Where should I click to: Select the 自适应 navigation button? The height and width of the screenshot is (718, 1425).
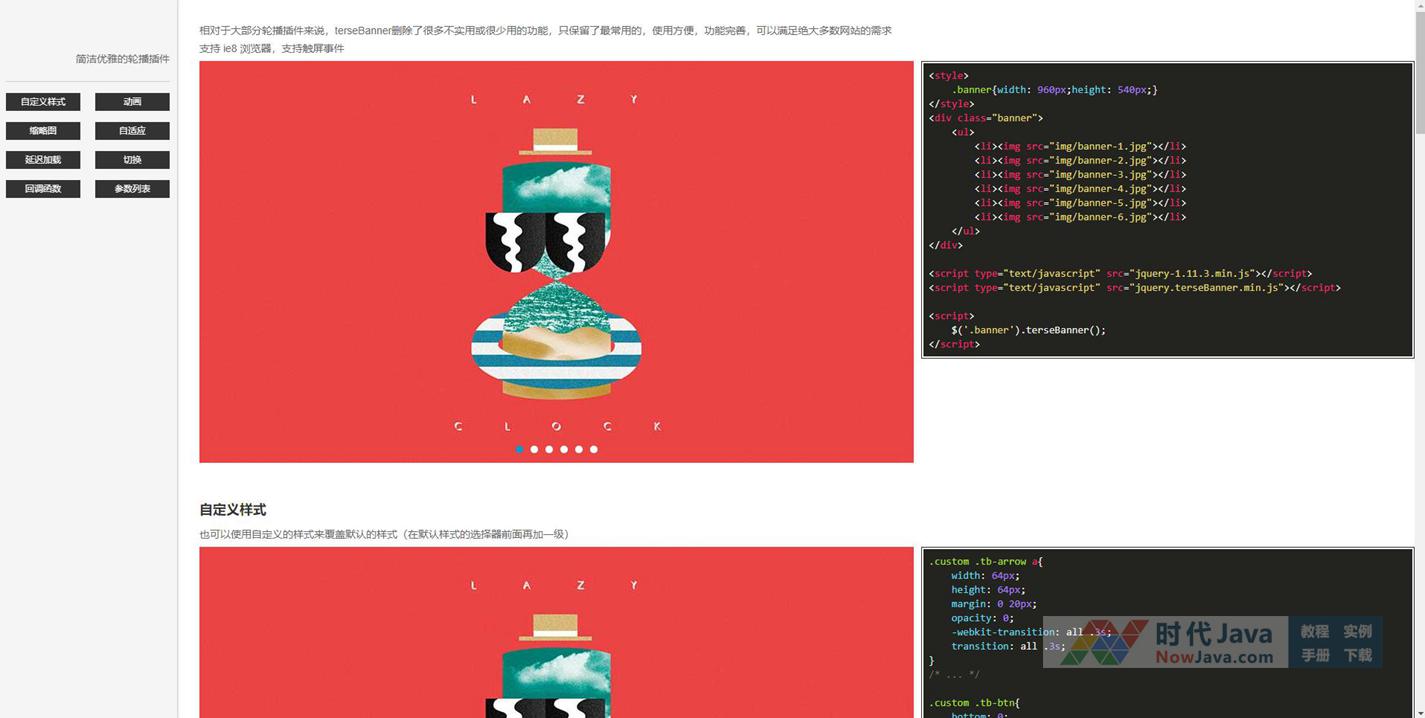(132, 131)
